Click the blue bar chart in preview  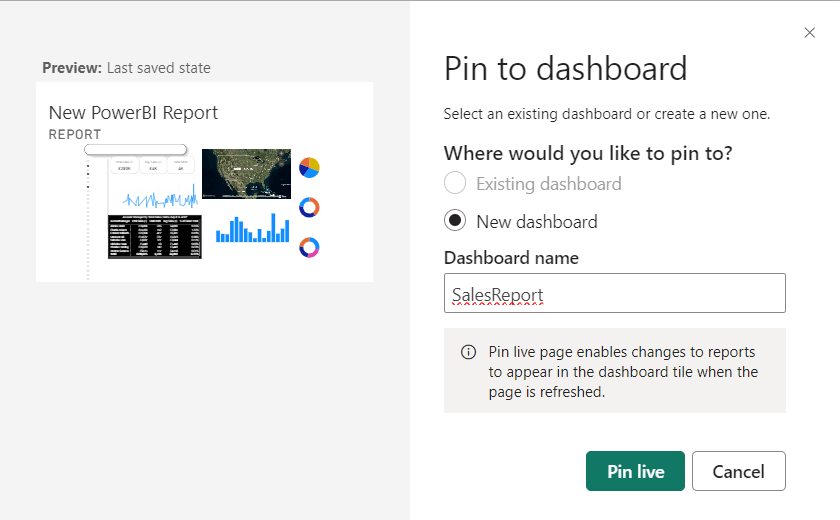(252, 228)
